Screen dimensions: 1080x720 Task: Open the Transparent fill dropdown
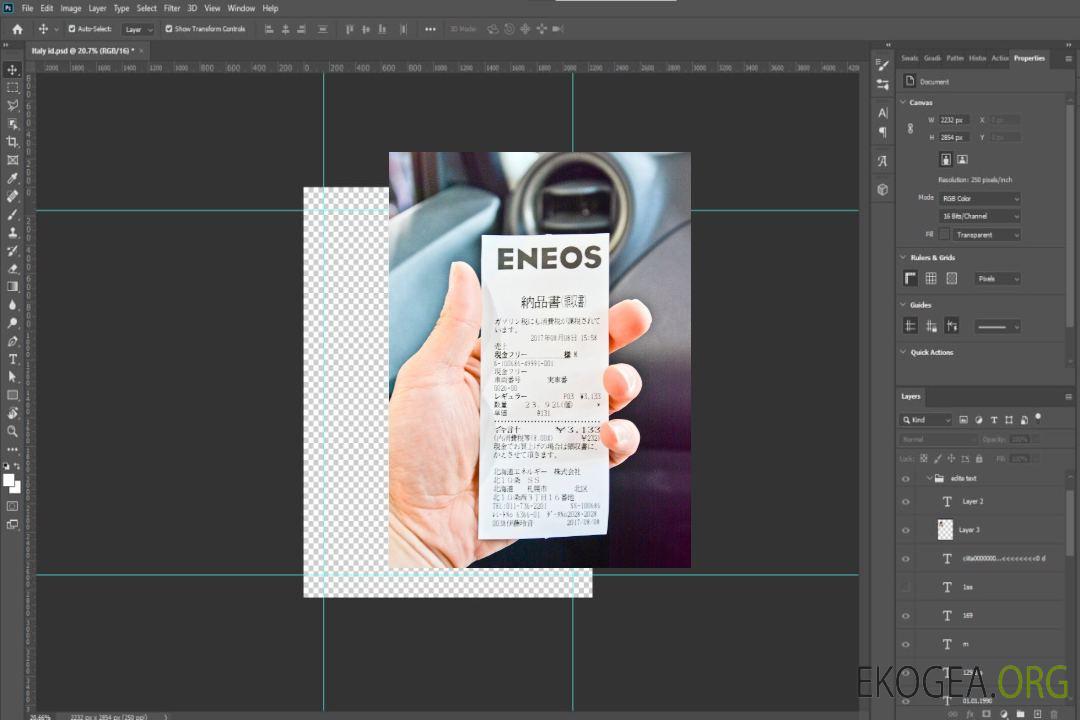coord(986,235)
